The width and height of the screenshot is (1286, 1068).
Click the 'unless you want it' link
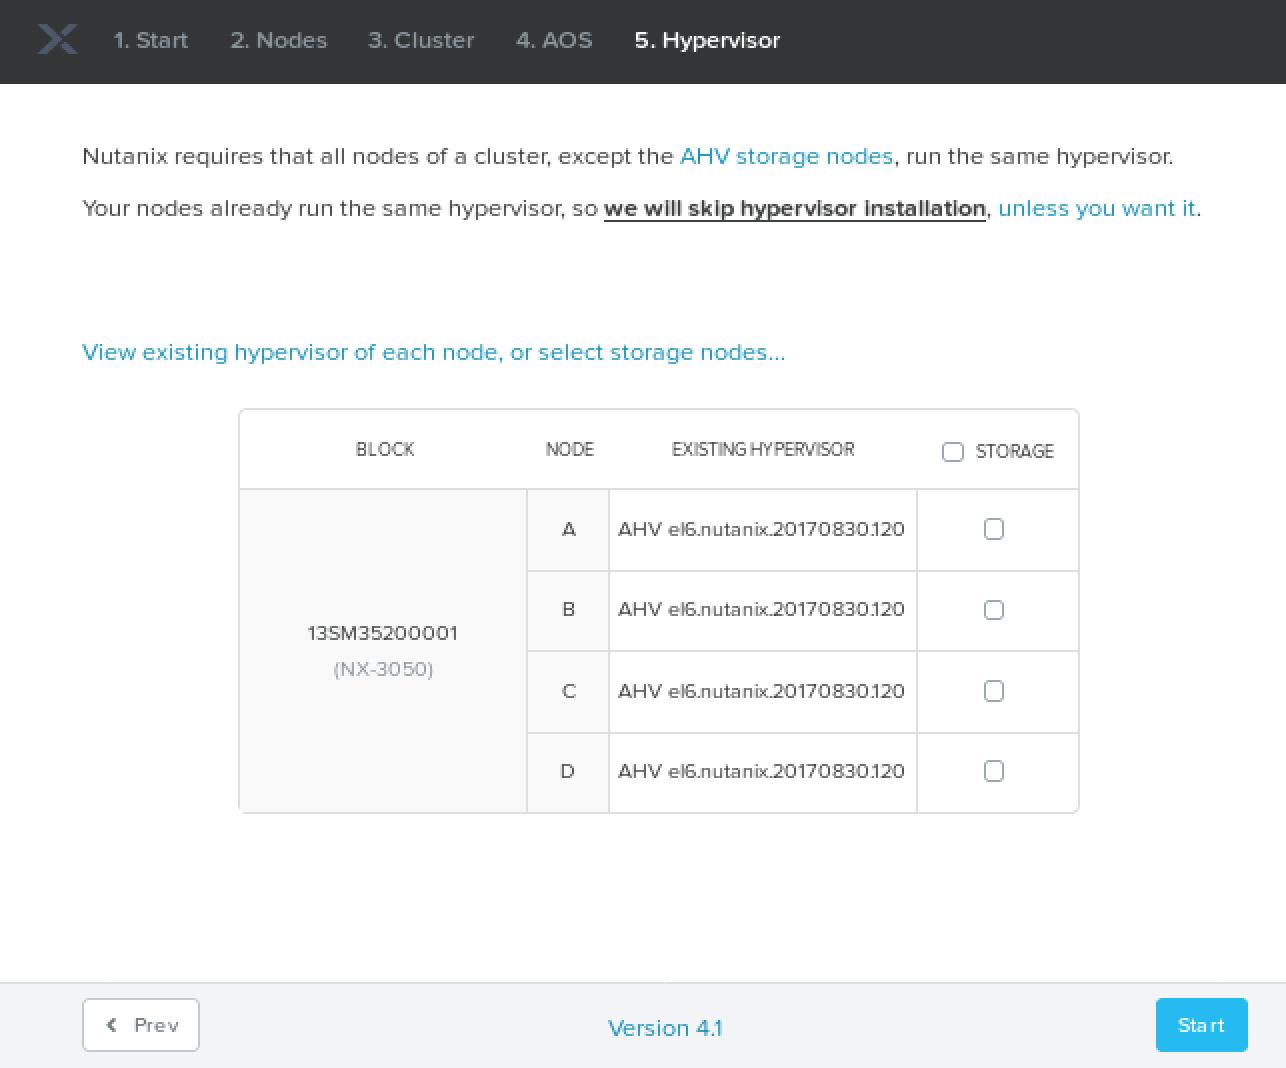pyautogui.click(x=1097, y=209)
